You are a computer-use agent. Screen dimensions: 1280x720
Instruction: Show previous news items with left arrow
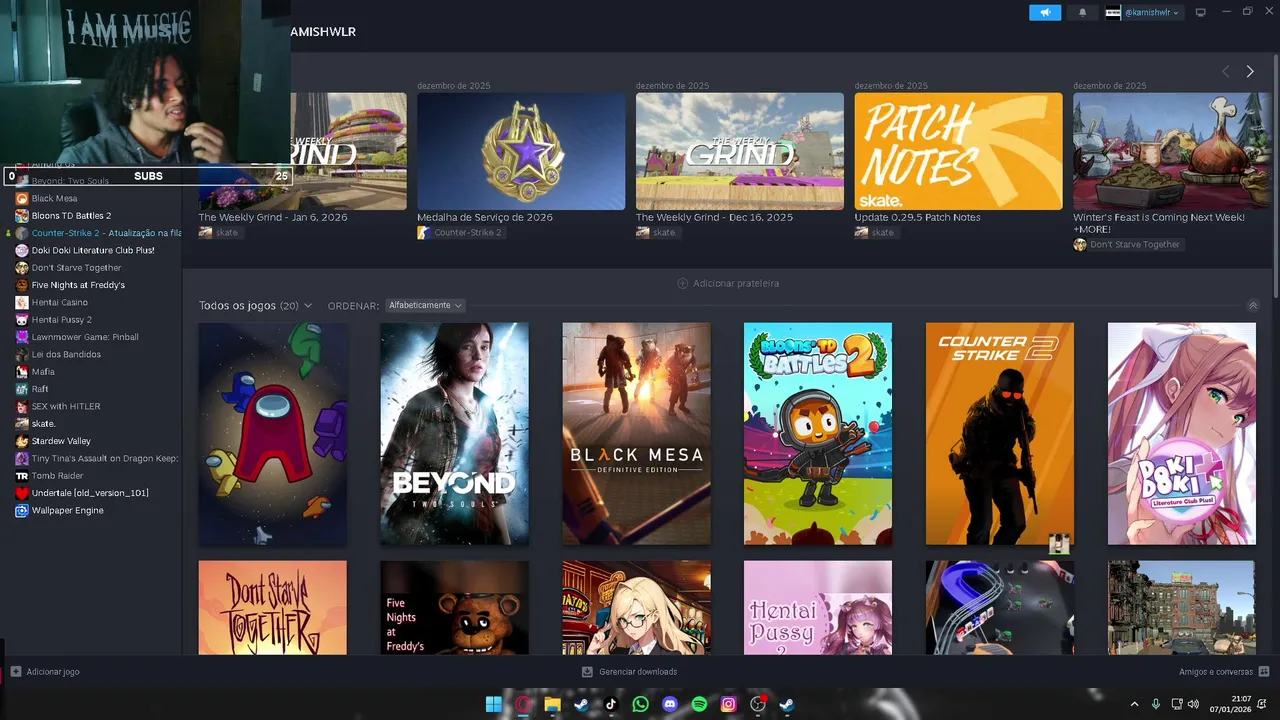click(1226, 71)
